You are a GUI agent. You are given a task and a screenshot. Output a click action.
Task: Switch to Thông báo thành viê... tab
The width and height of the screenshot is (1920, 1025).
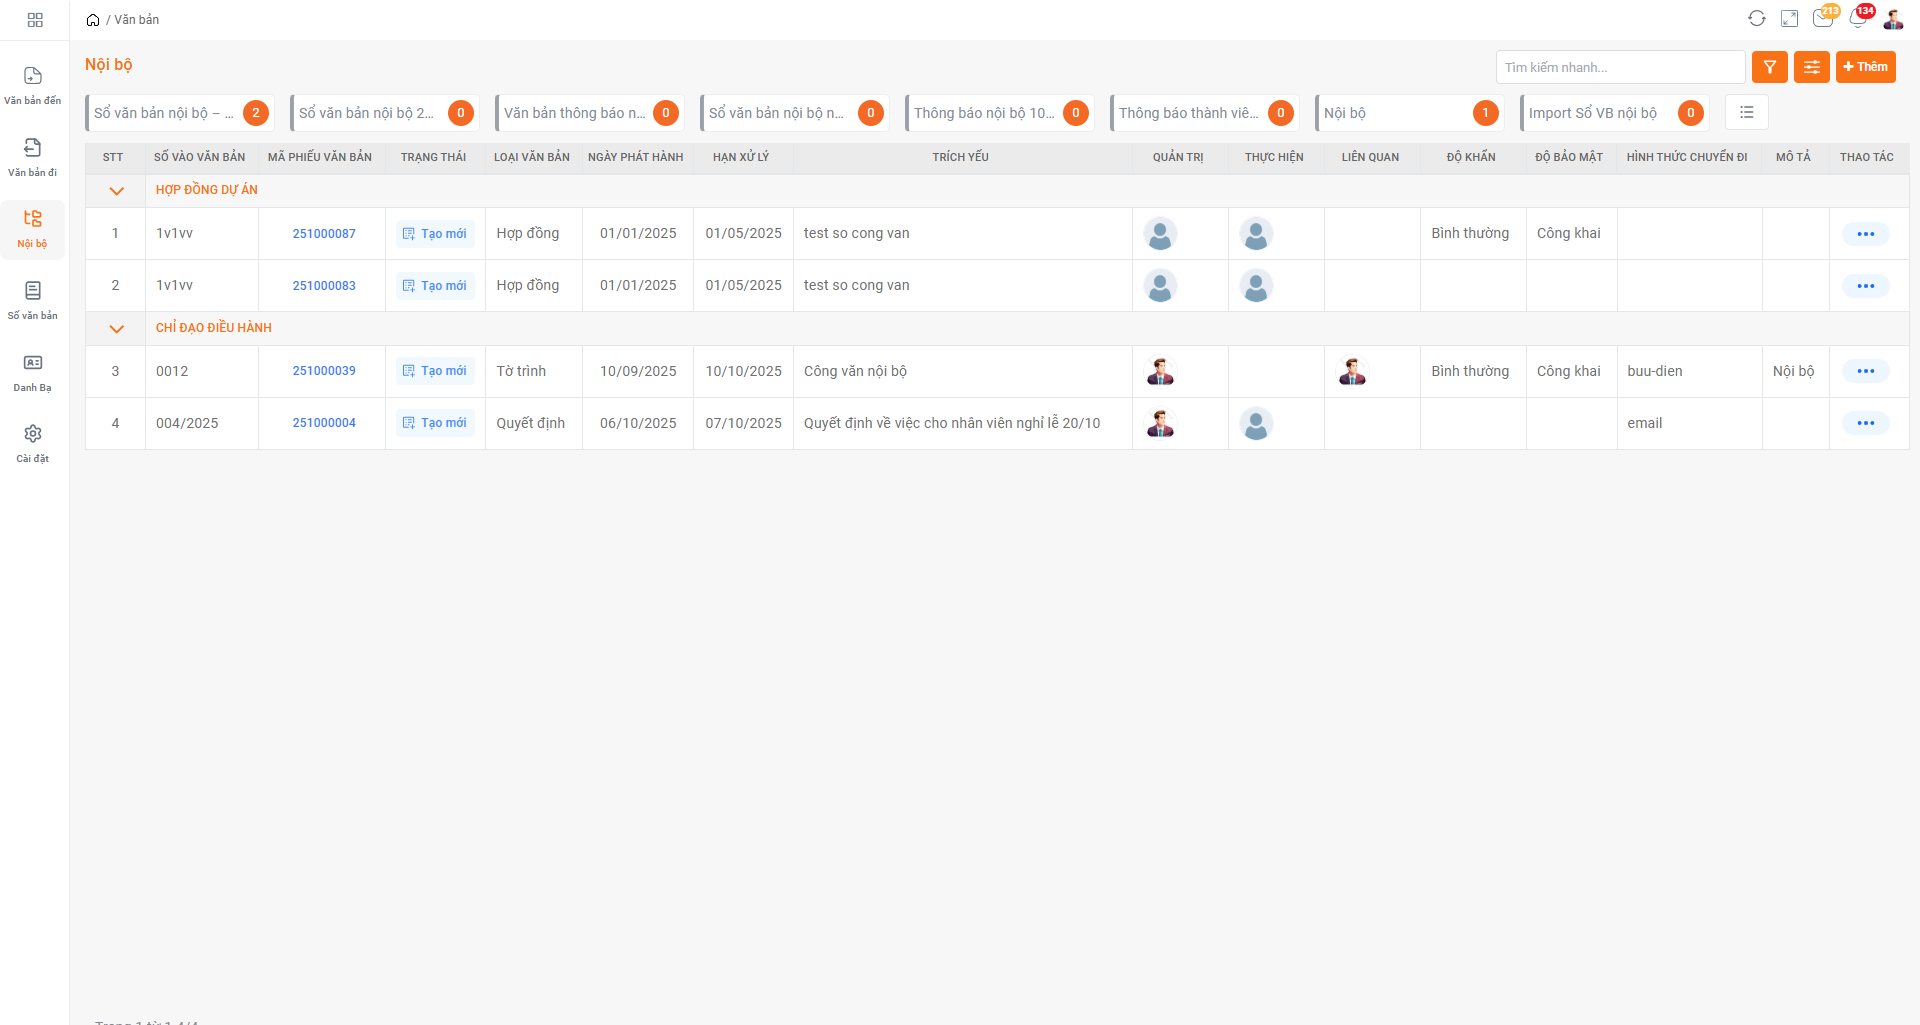tap(1188, 113)
